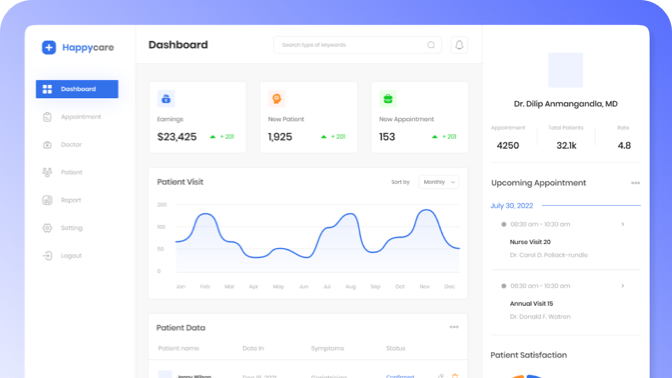Viewport: 672px width, 378px height.
Task: Click the Feb label on chart axis
Action: click(x=205, y=286)
